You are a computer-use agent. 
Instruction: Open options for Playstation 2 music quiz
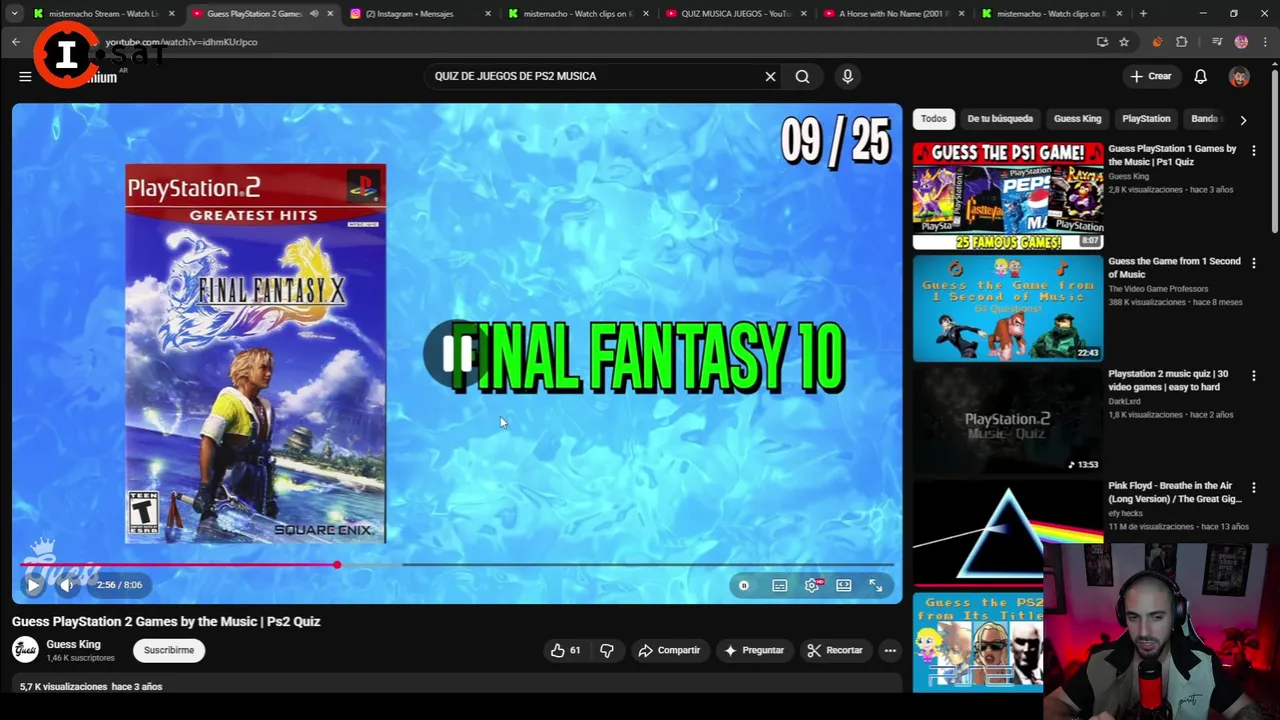coord(1253,375)
